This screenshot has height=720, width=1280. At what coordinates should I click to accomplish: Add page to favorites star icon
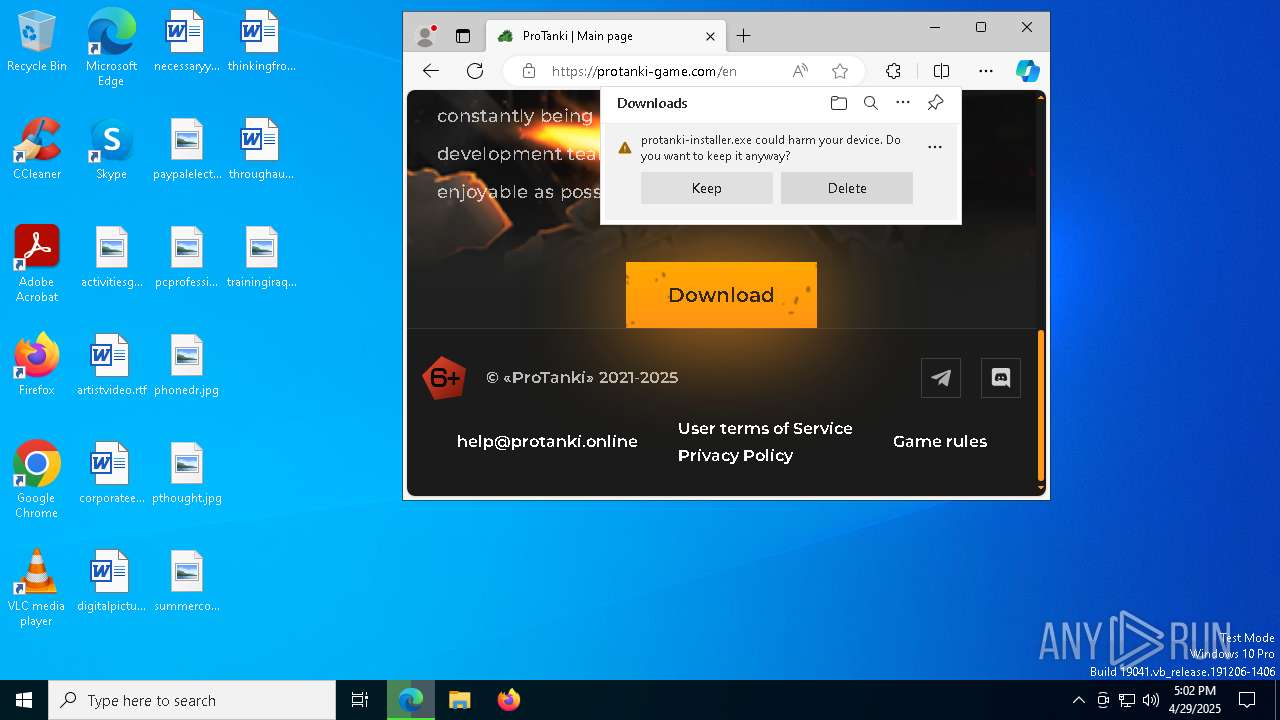point(840,71)
